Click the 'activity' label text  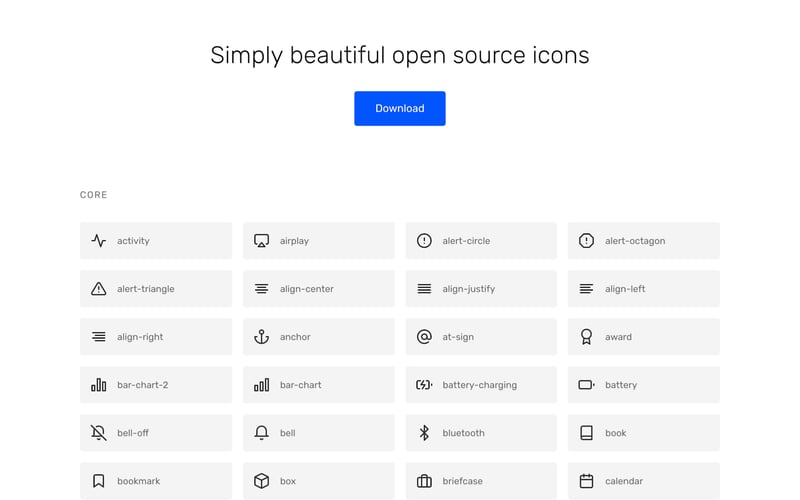point(133,241)
